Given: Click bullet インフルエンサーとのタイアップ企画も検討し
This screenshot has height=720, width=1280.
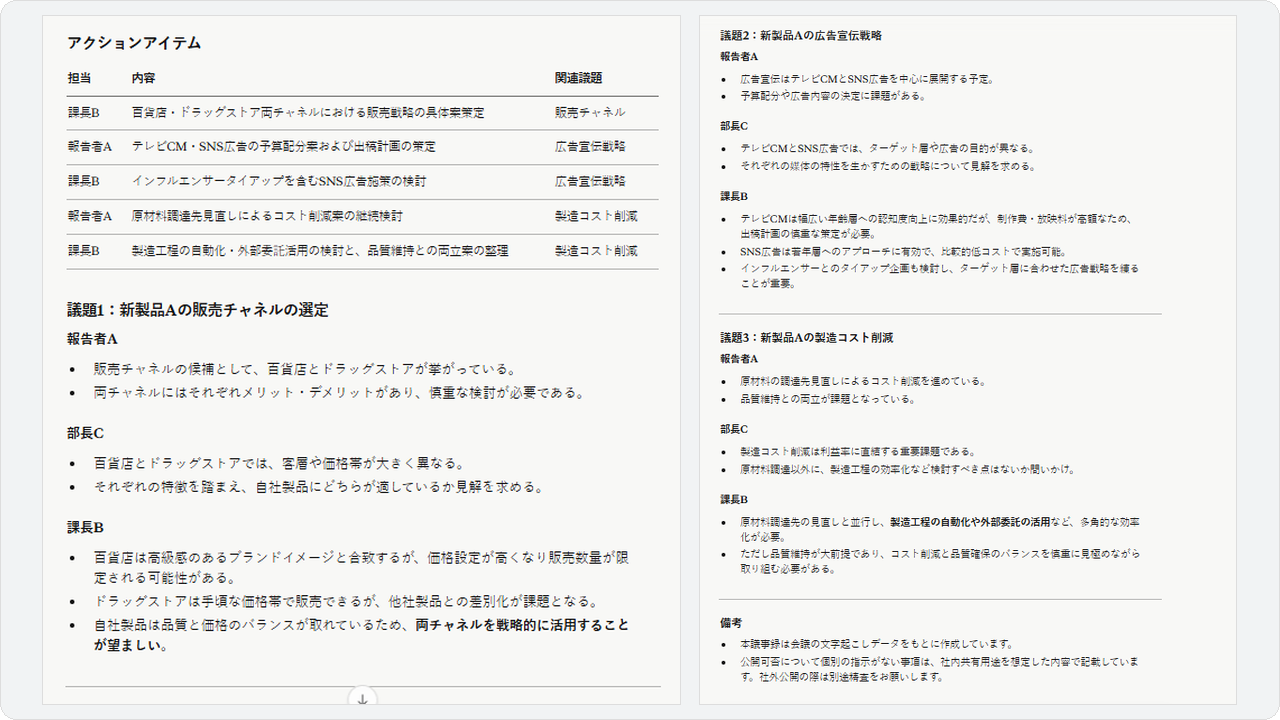Looking at the screenshot, I should [939, 276].
